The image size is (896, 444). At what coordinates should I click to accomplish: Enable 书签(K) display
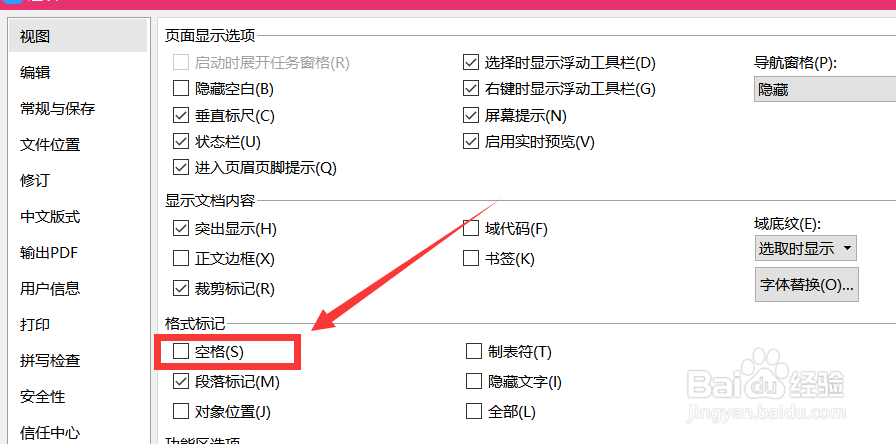[472, 258]
